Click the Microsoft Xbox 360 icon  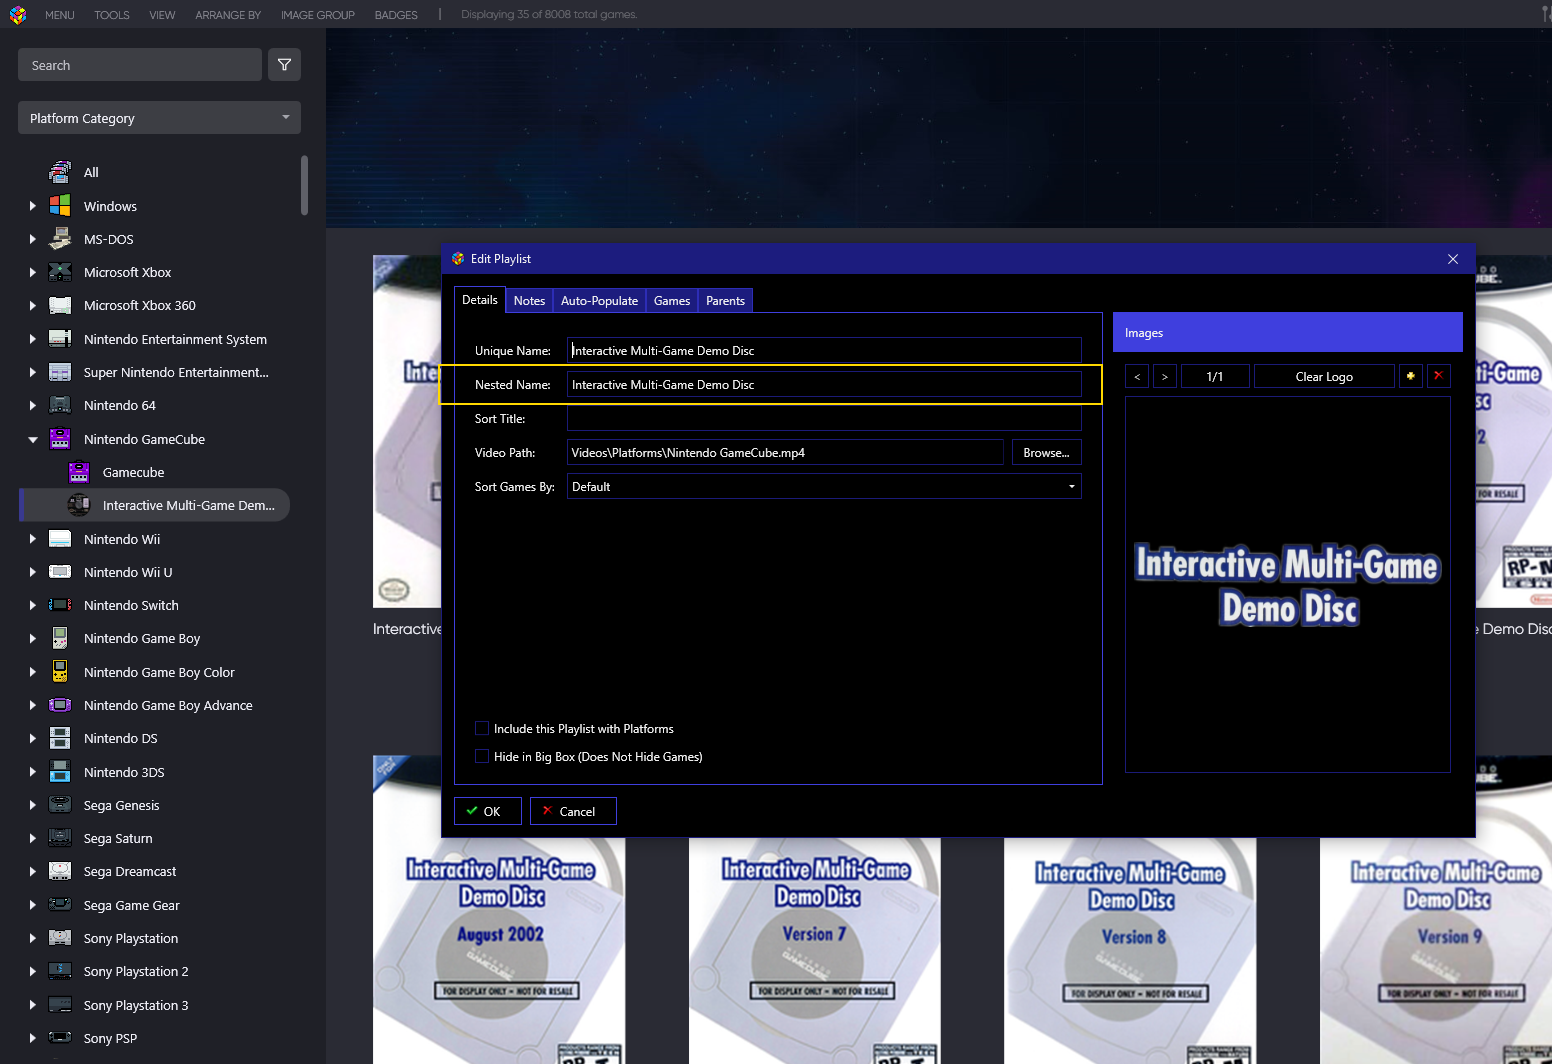click(60, 305)
